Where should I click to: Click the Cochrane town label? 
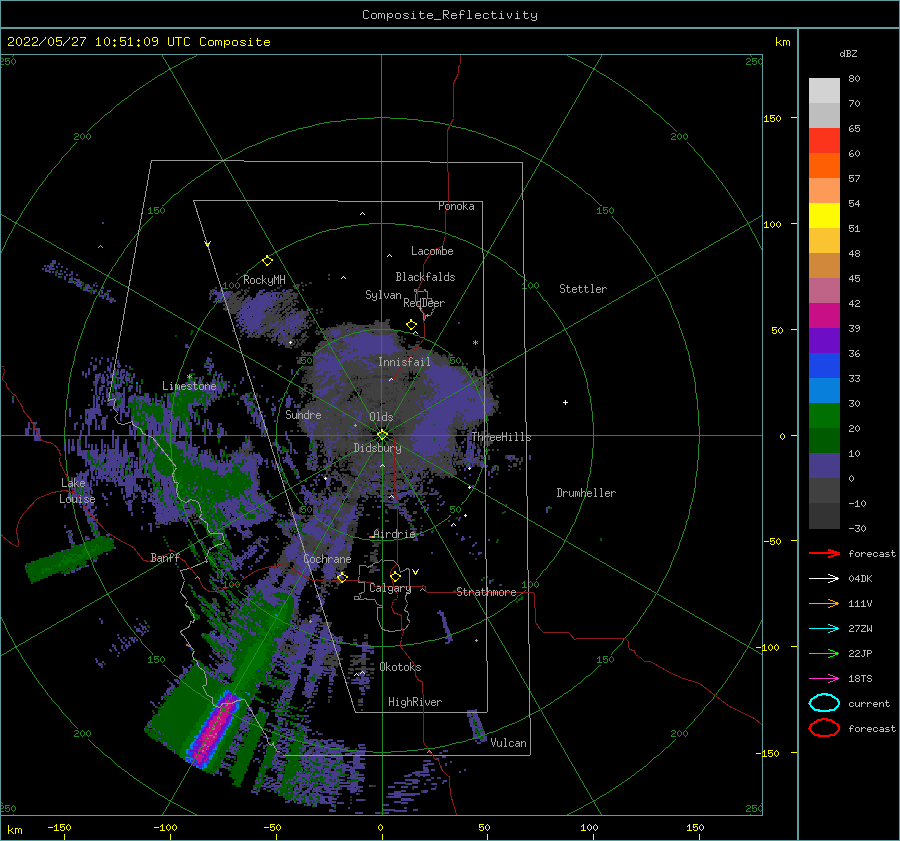pyautogui.click(x=327, y=559)
